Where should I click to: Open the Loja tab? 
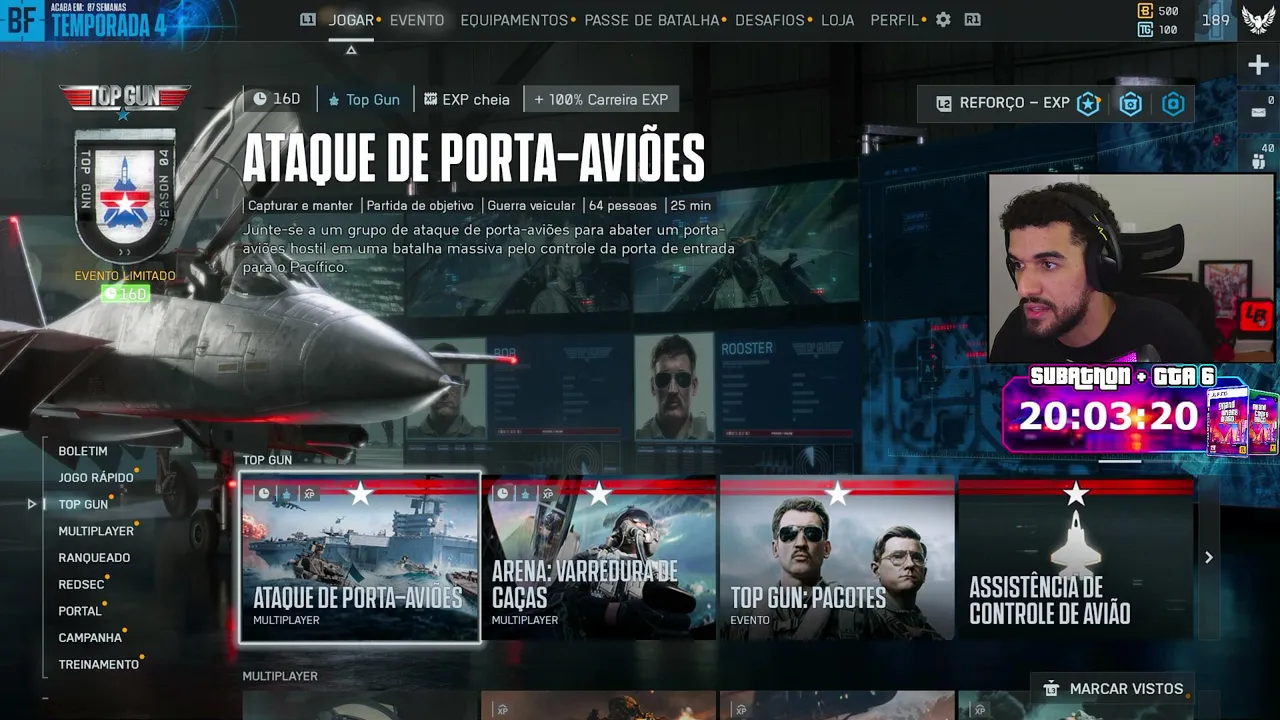[838, 20]
